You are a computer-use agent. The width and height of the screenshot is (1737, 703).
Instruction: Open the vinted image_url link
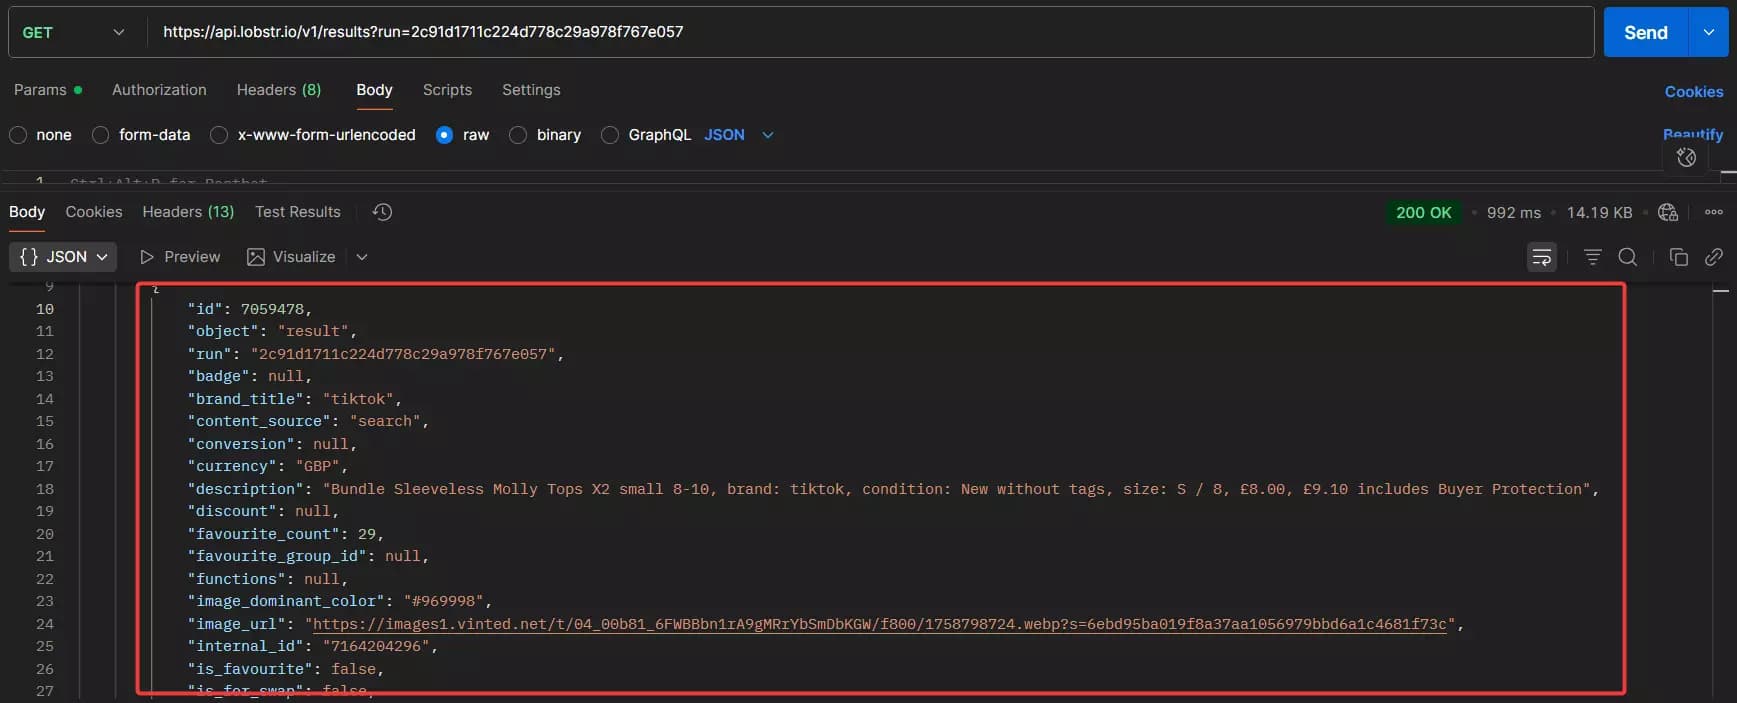[x=880, y=624]
